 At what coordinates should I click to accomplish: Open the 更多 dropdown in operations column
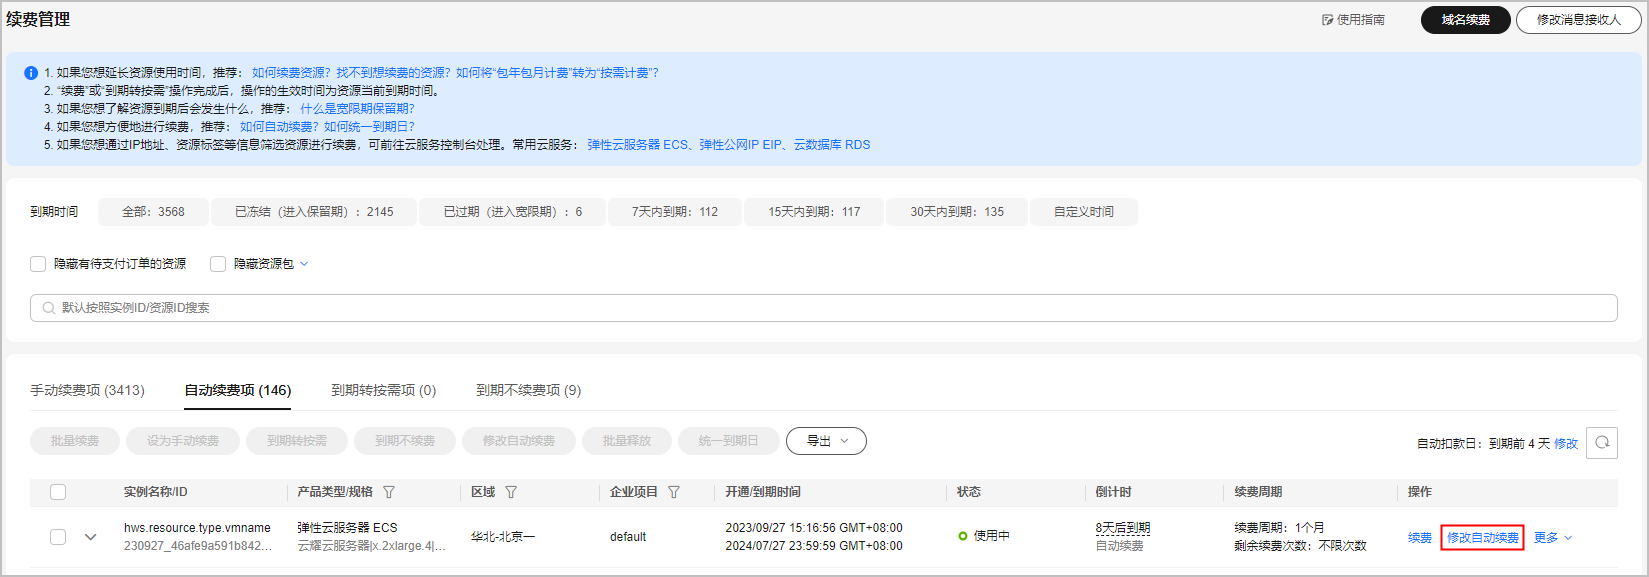pyautogui.click(x=1553, y=538)
